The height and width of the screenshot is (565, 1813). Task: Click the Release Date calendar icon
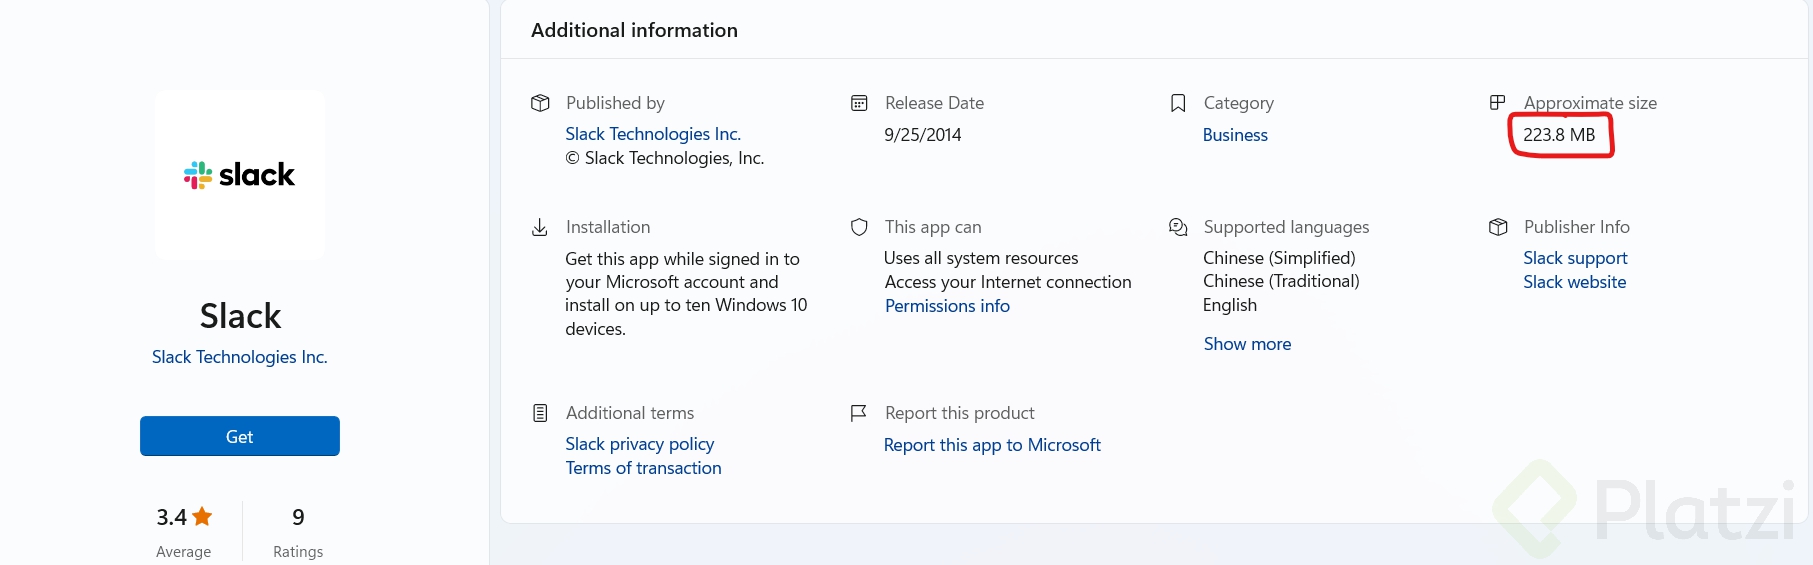point(859,103)
